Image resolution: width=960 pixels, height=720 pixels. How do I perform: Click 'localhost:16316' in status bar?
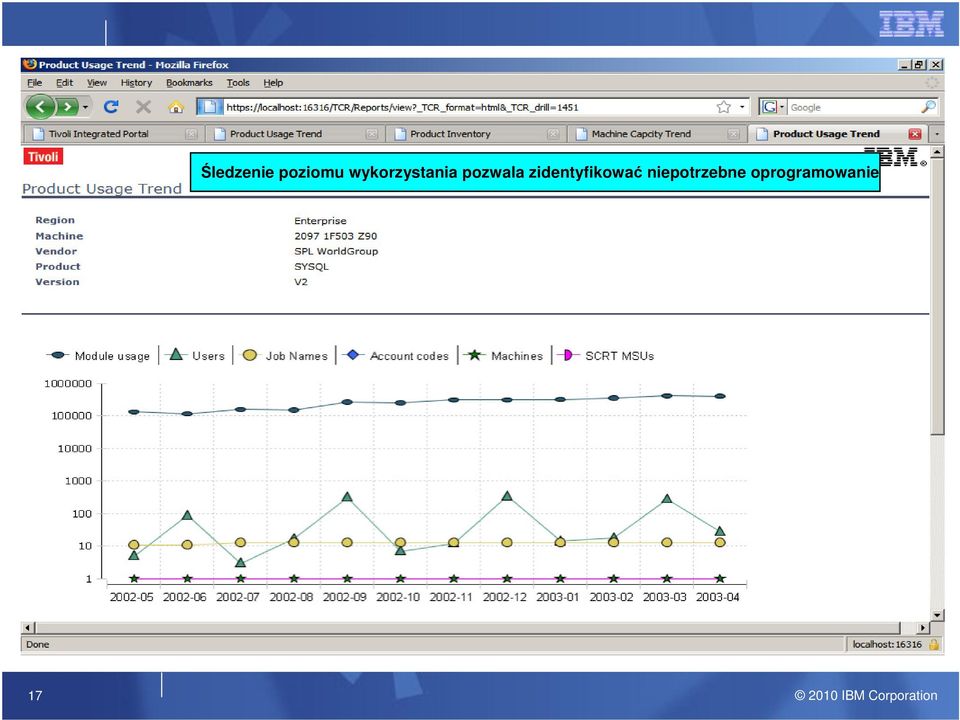[x=887, y=644]
